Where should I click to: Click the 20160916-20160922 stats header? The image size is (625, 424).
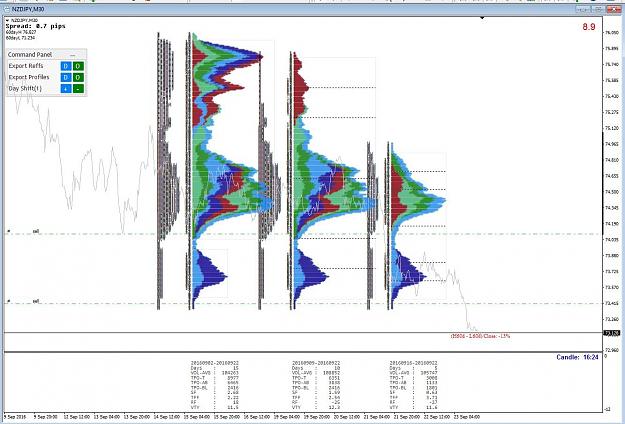(413, 363)
